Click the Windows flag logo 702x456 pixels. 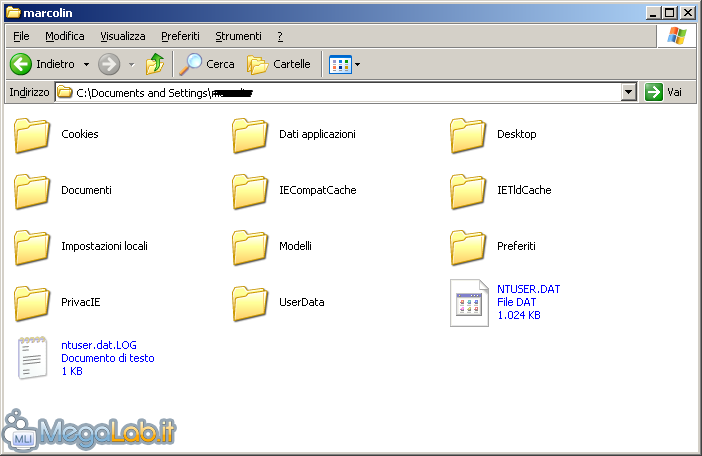676,36
